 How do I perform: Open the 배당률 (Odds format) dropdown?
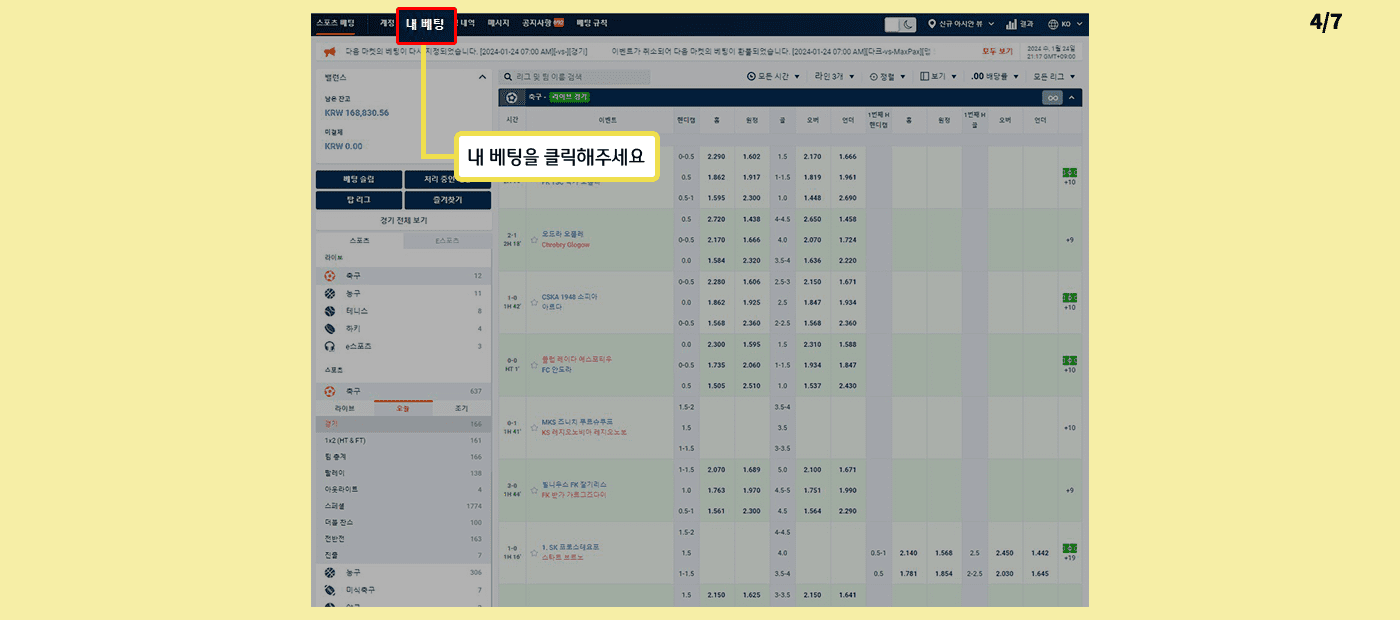(994, 76)
